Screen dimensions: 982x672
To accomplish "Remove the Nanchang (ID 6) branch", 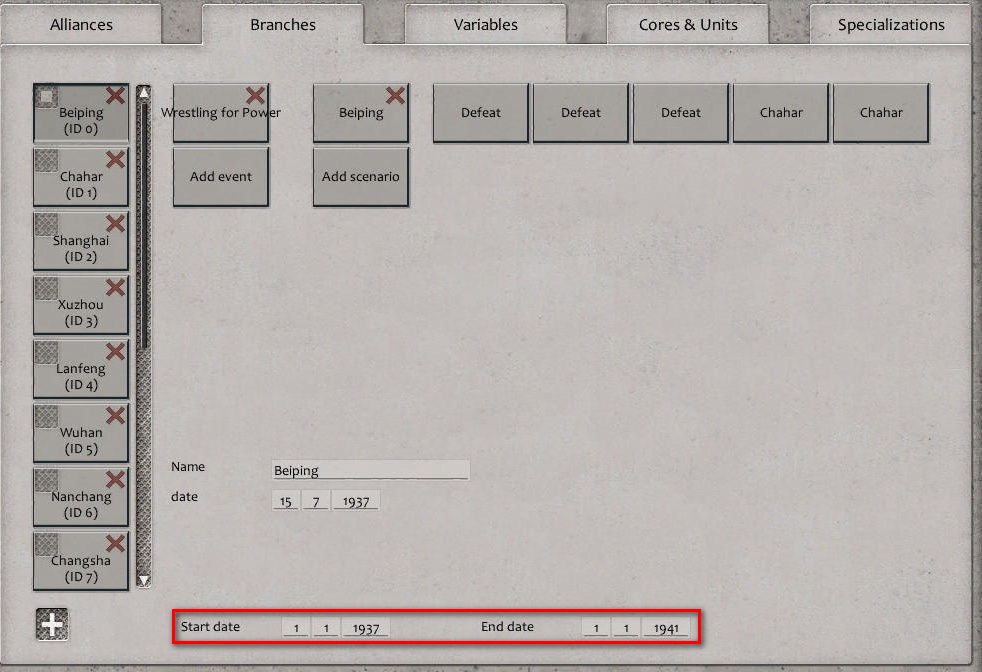I will [115, 478].
